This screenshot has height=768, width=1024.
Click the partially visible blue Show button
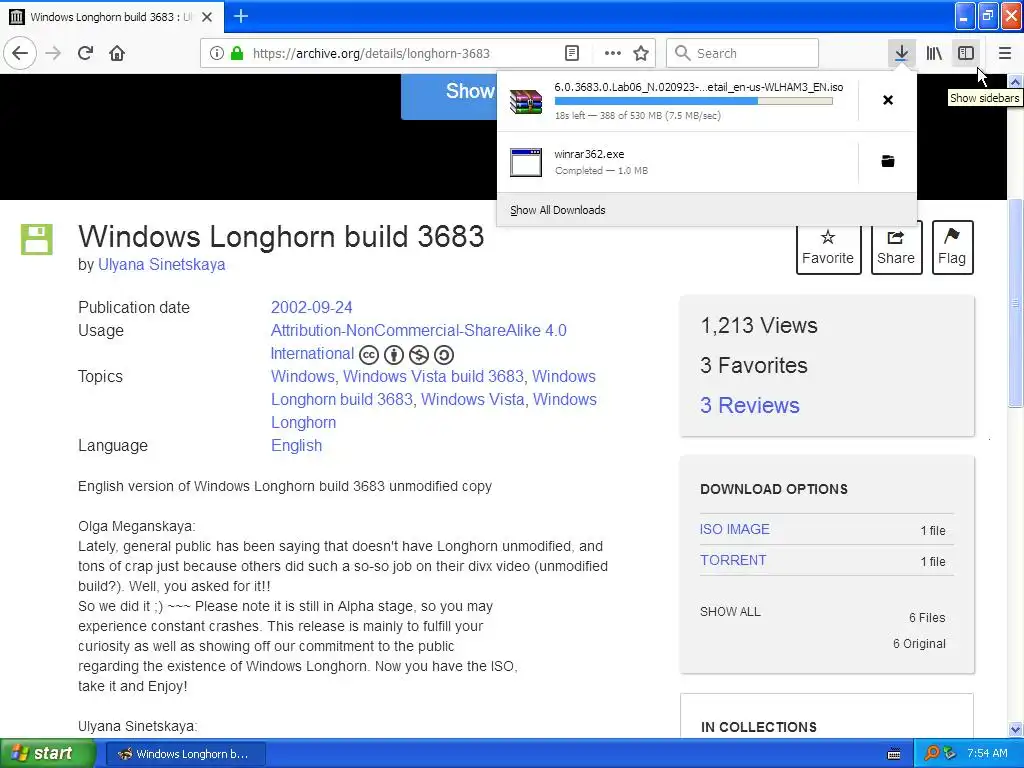(449, 97)
